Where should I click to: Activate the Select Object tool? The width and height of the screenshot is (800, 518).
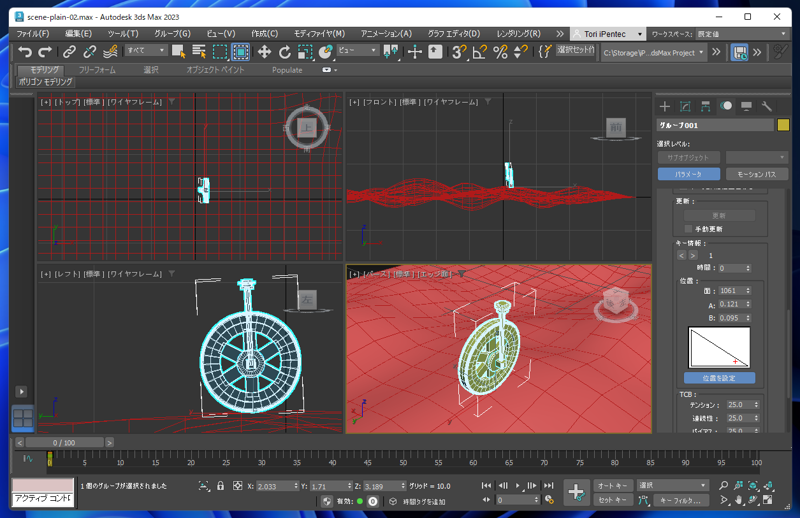tap(179, 52)
